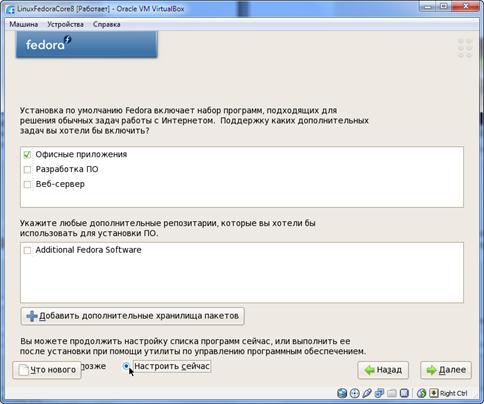This screenshot has height=404, width=484.
Task: Close the VirtualBox window
Action: (466, 6)
